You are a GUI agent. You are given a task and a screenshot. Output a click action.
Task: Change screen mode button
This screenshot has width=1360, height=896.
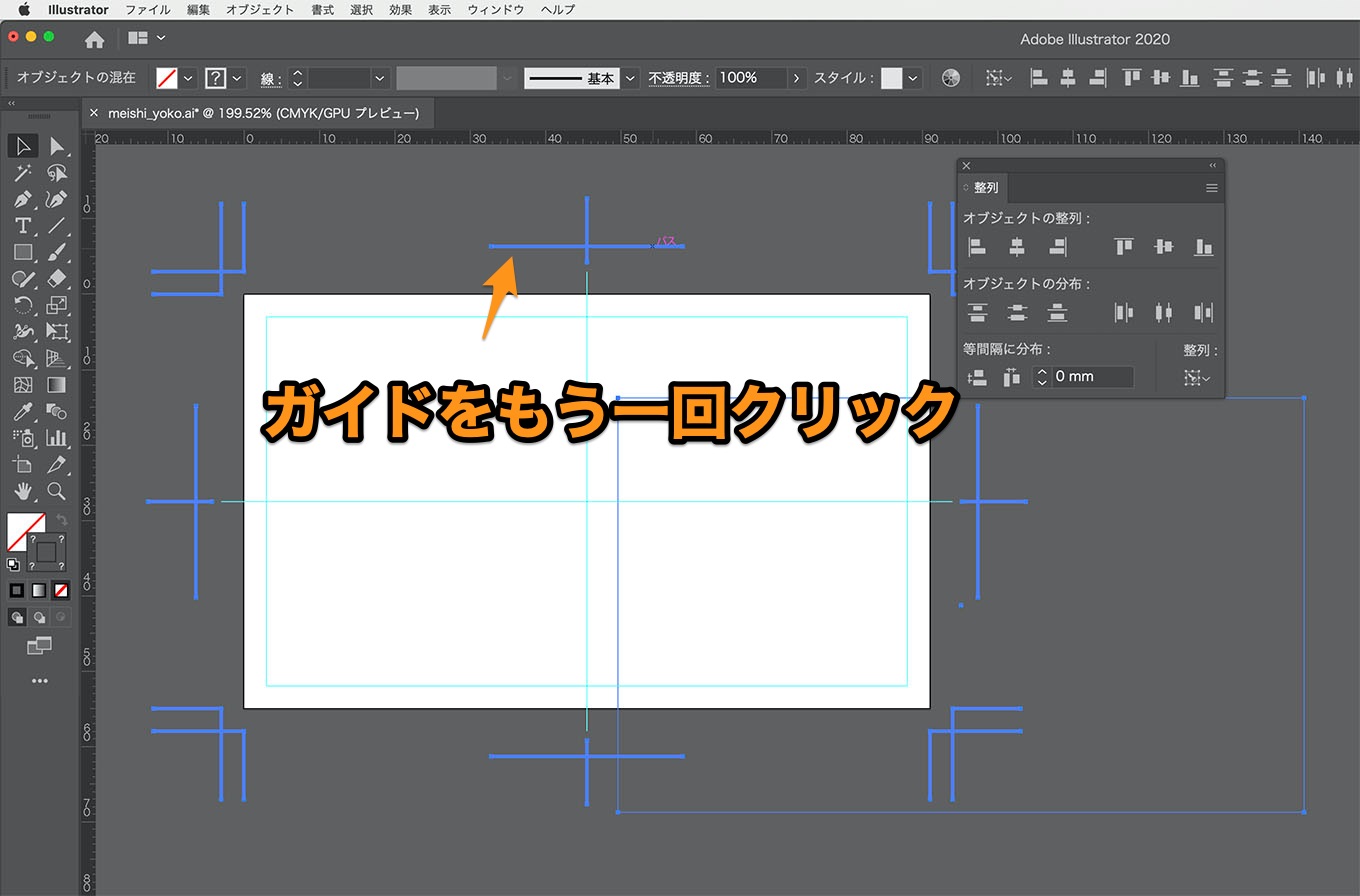39,646
